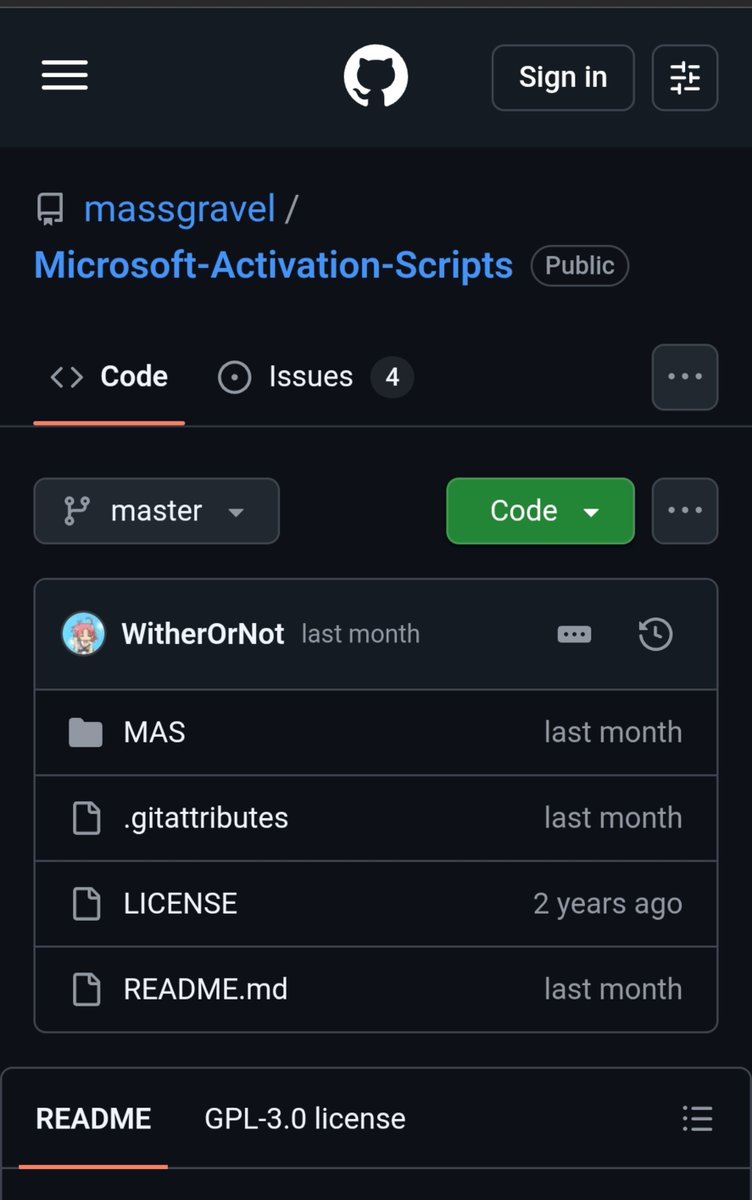Click file icon beside .gitattributes

pos(87,818)
